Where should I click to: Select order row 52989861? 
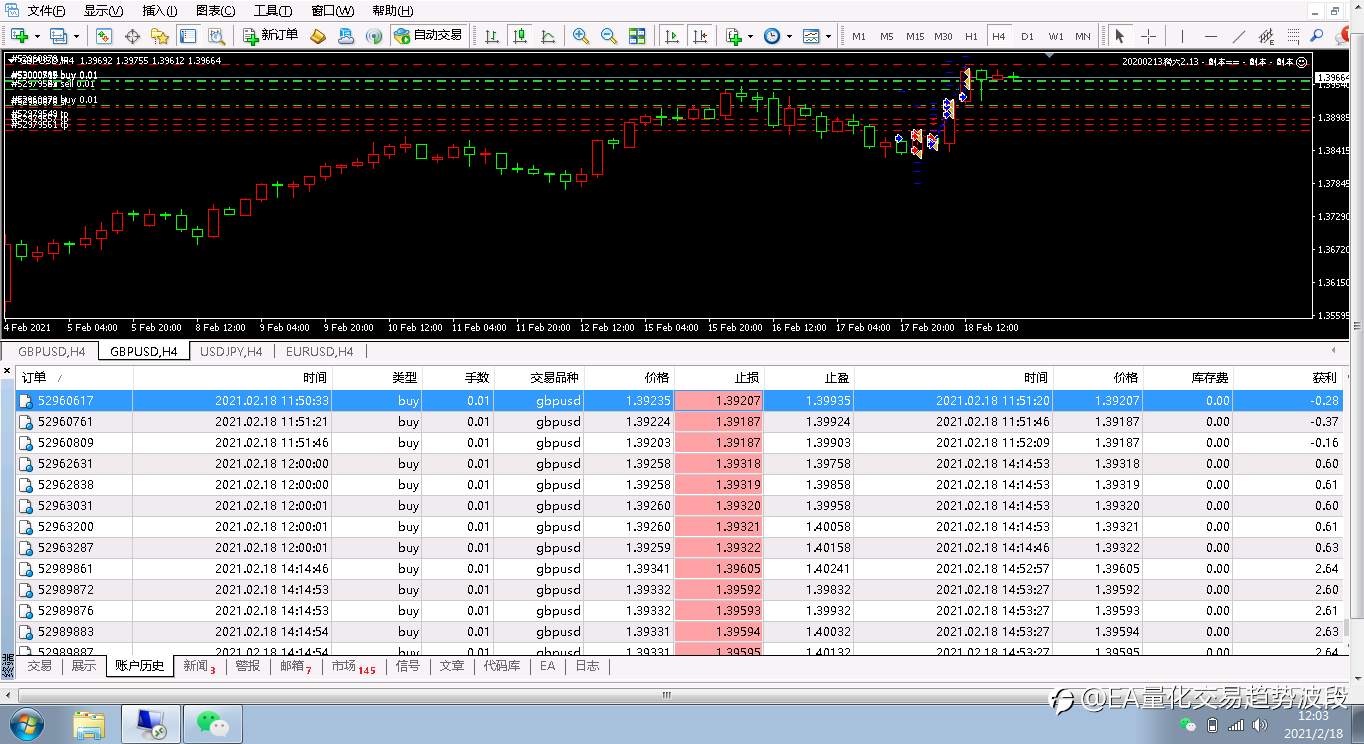(679, 569)
